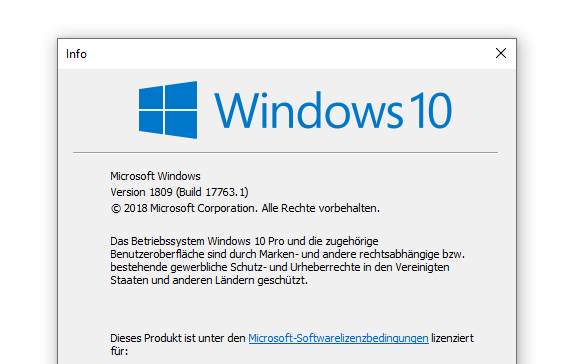This screenshot has width=584, height=364.
Task: Click the "lizenziert" word after the link
Action: (453, 338)
